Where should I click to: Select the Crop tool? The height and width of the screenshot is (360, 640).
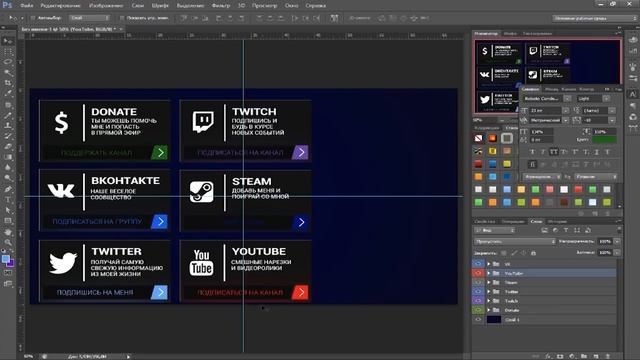click(x=8, y=83)
